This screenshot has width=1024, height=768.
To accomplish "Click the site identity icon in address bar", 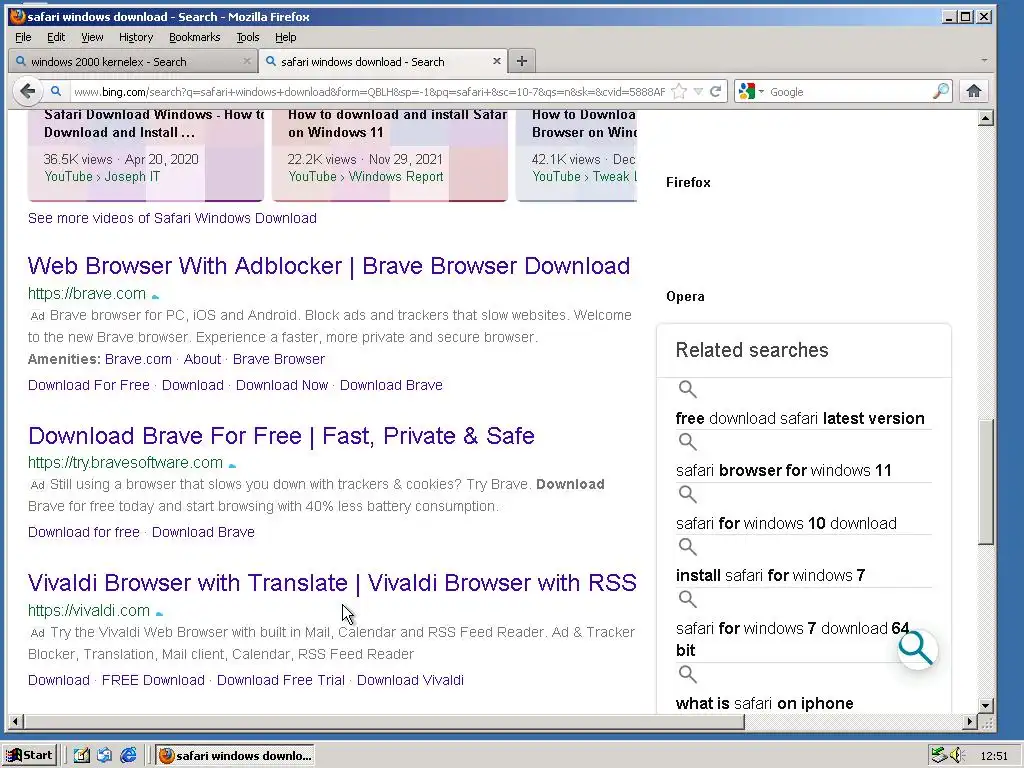I will pos(56,91).
